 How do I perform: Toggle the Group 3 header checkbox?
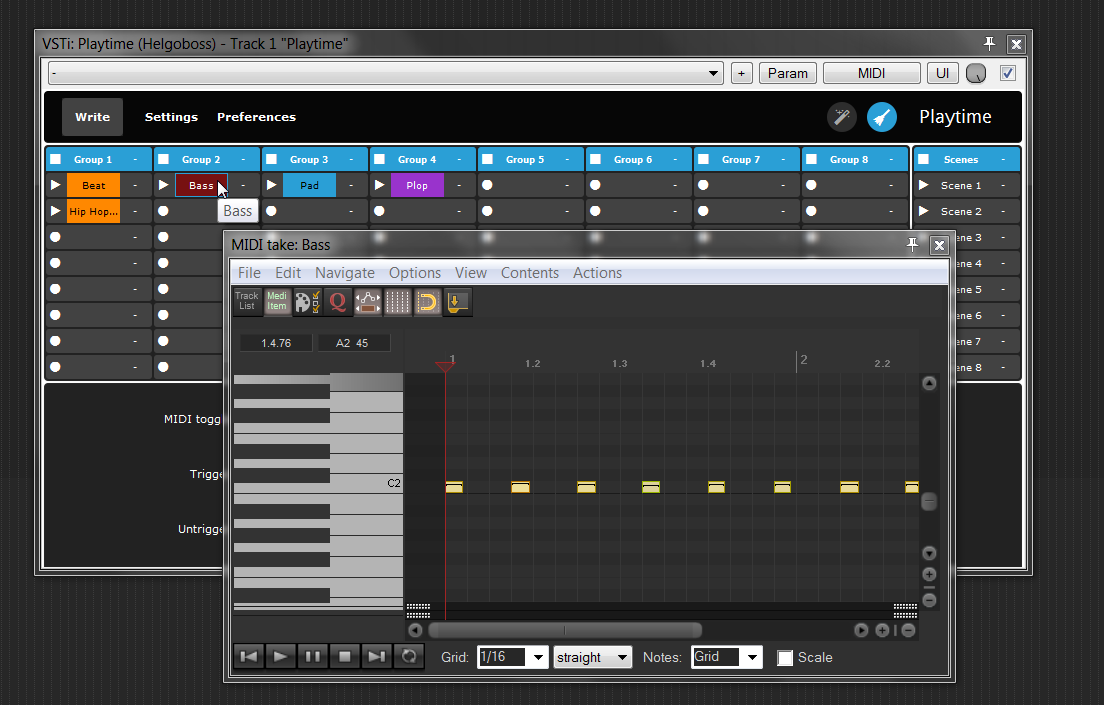[271, 159]
